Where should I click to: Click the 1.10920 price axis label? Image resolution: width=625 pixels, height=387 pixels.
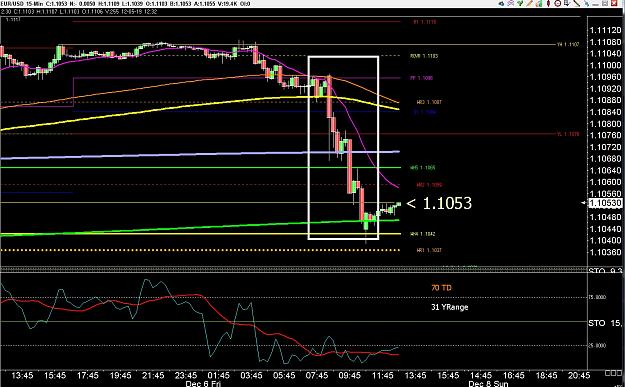tap(605, 88)
